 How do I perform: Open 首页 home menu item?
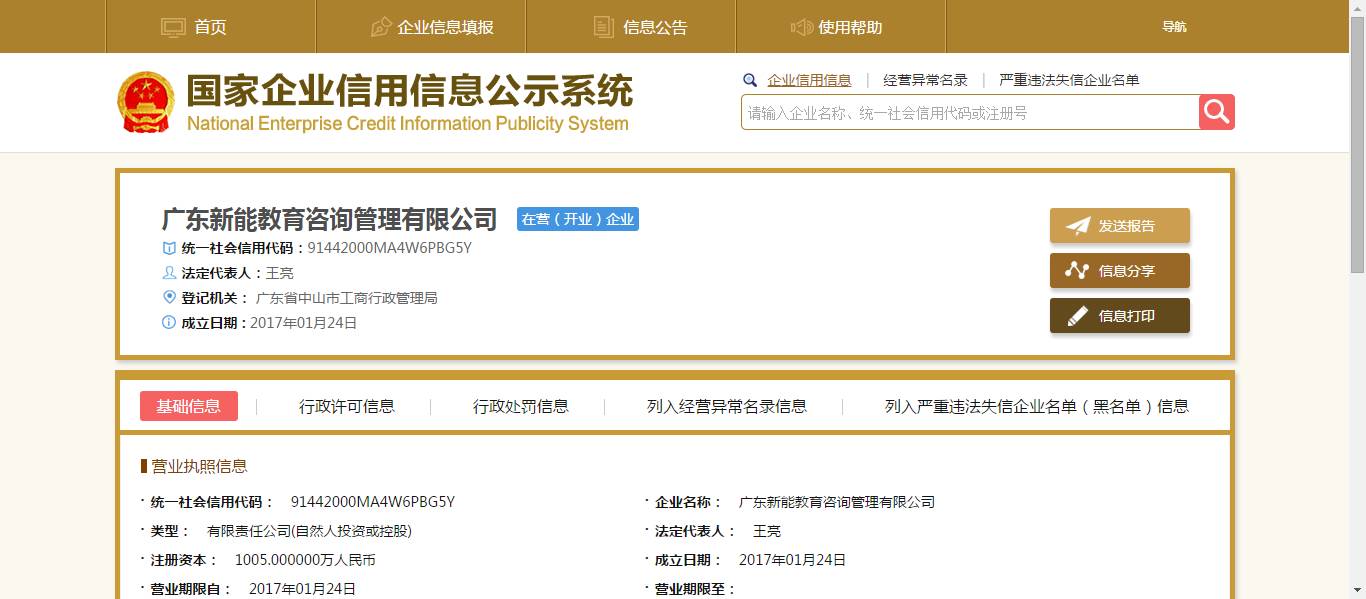click(210, 27)
